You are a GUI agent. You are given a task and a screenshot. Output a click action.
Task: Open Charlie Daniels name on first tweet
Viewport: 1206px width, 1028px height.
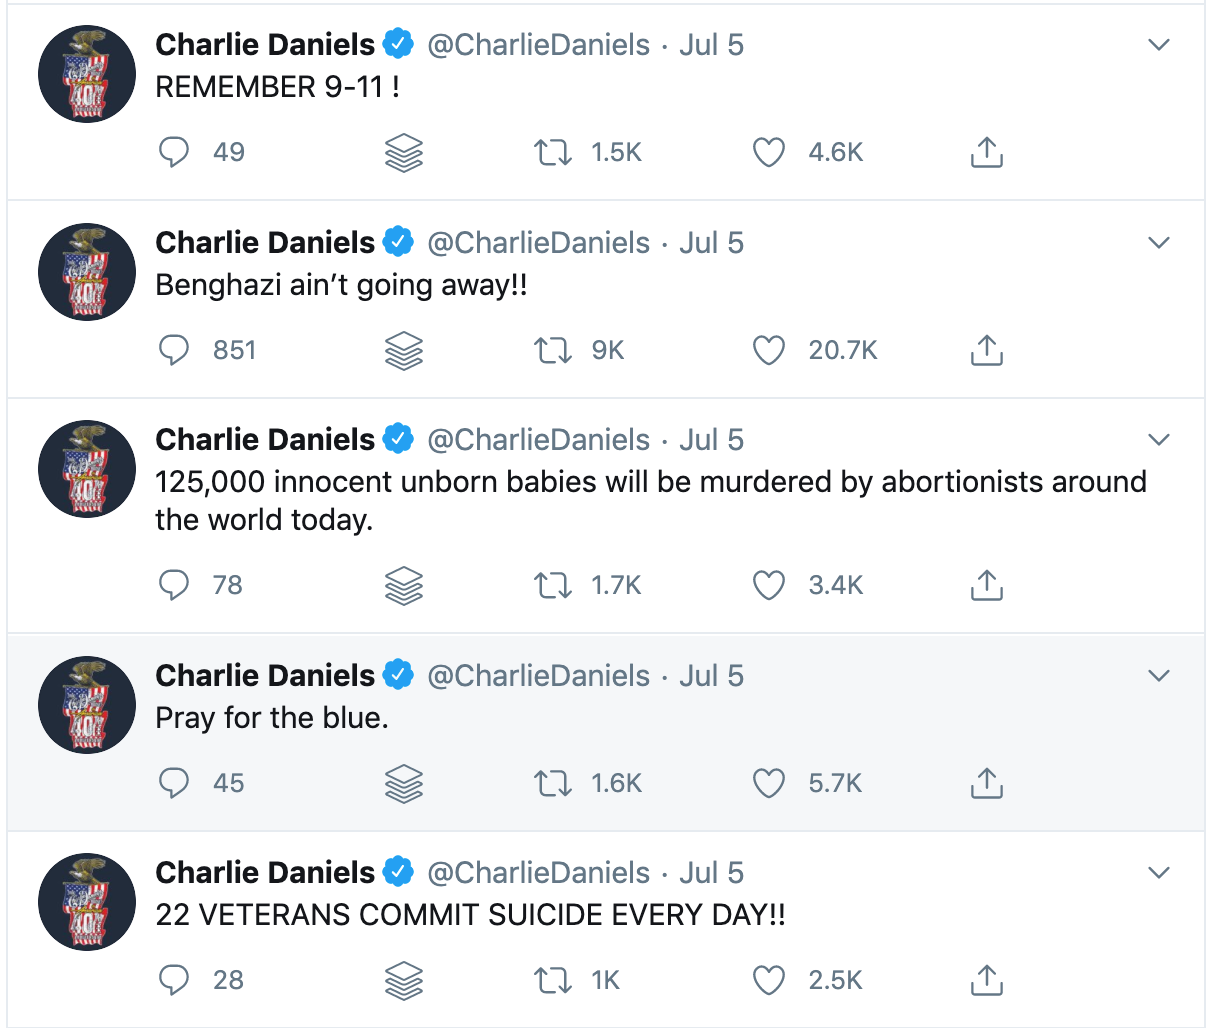point(265,45)
